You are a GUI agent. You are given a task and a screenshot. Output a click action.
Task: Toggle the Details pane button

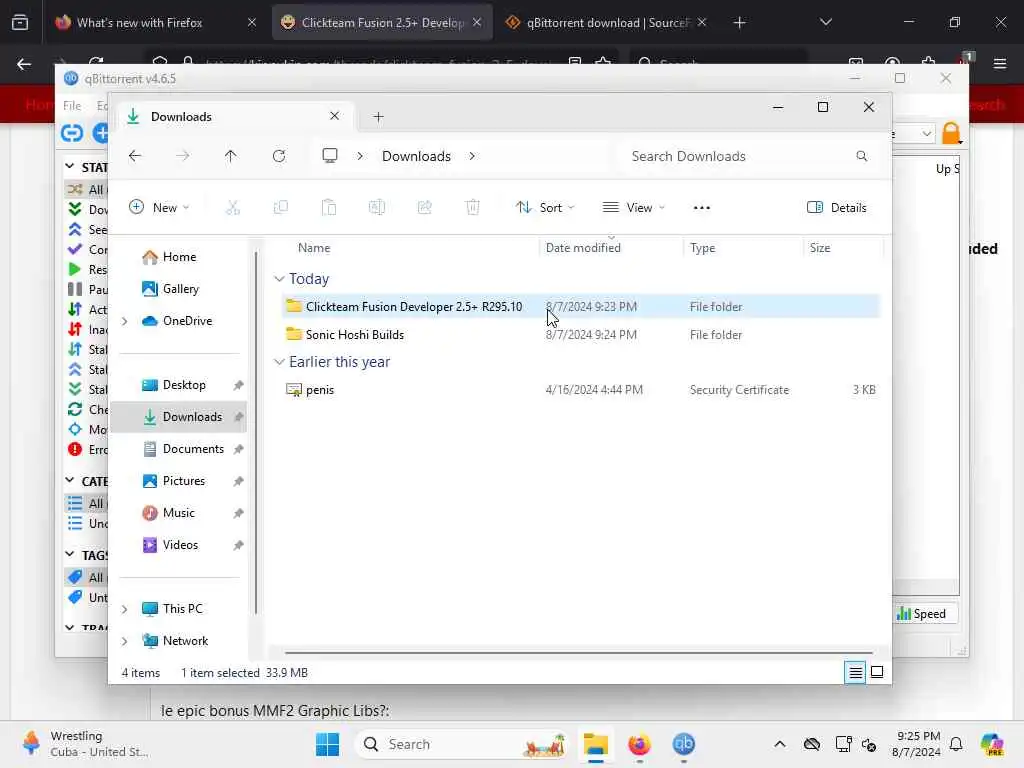(837, 208)
